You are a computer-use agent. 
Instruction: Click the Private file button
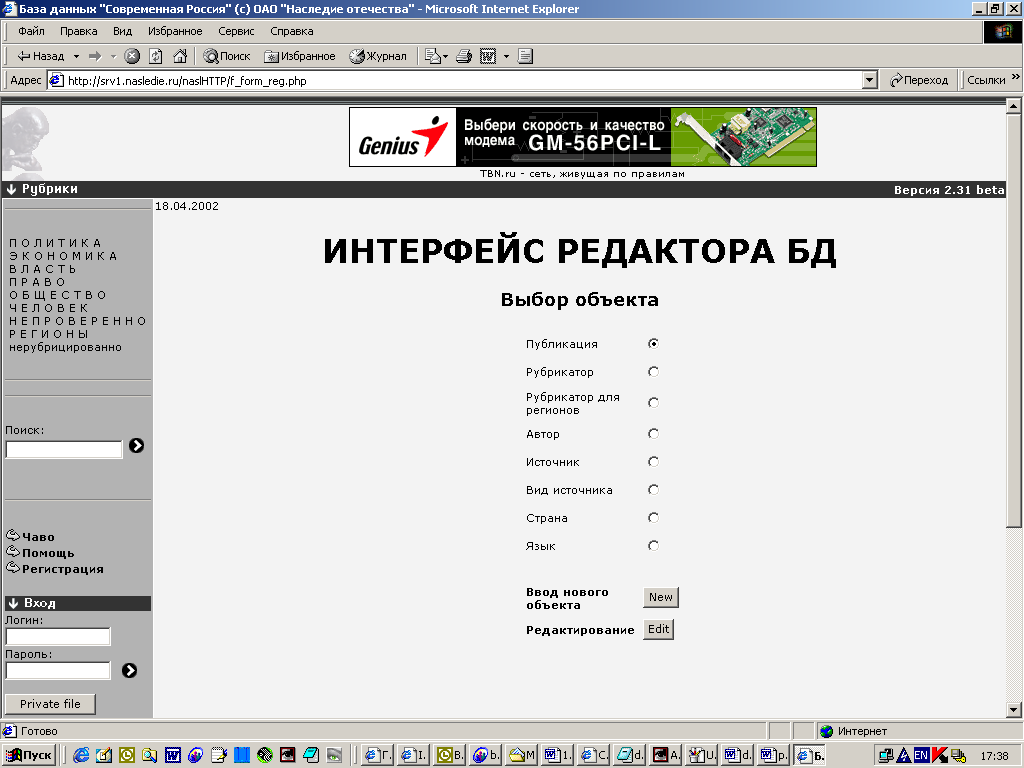click(x=50, y=704)
